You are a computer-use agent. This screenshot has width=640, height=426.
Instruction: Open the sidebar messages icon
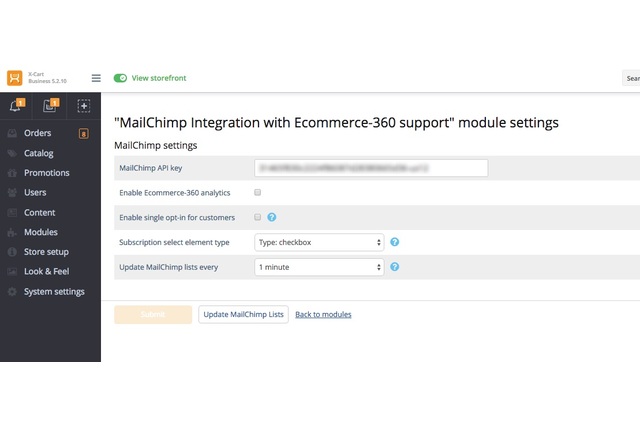coord(50,106)
